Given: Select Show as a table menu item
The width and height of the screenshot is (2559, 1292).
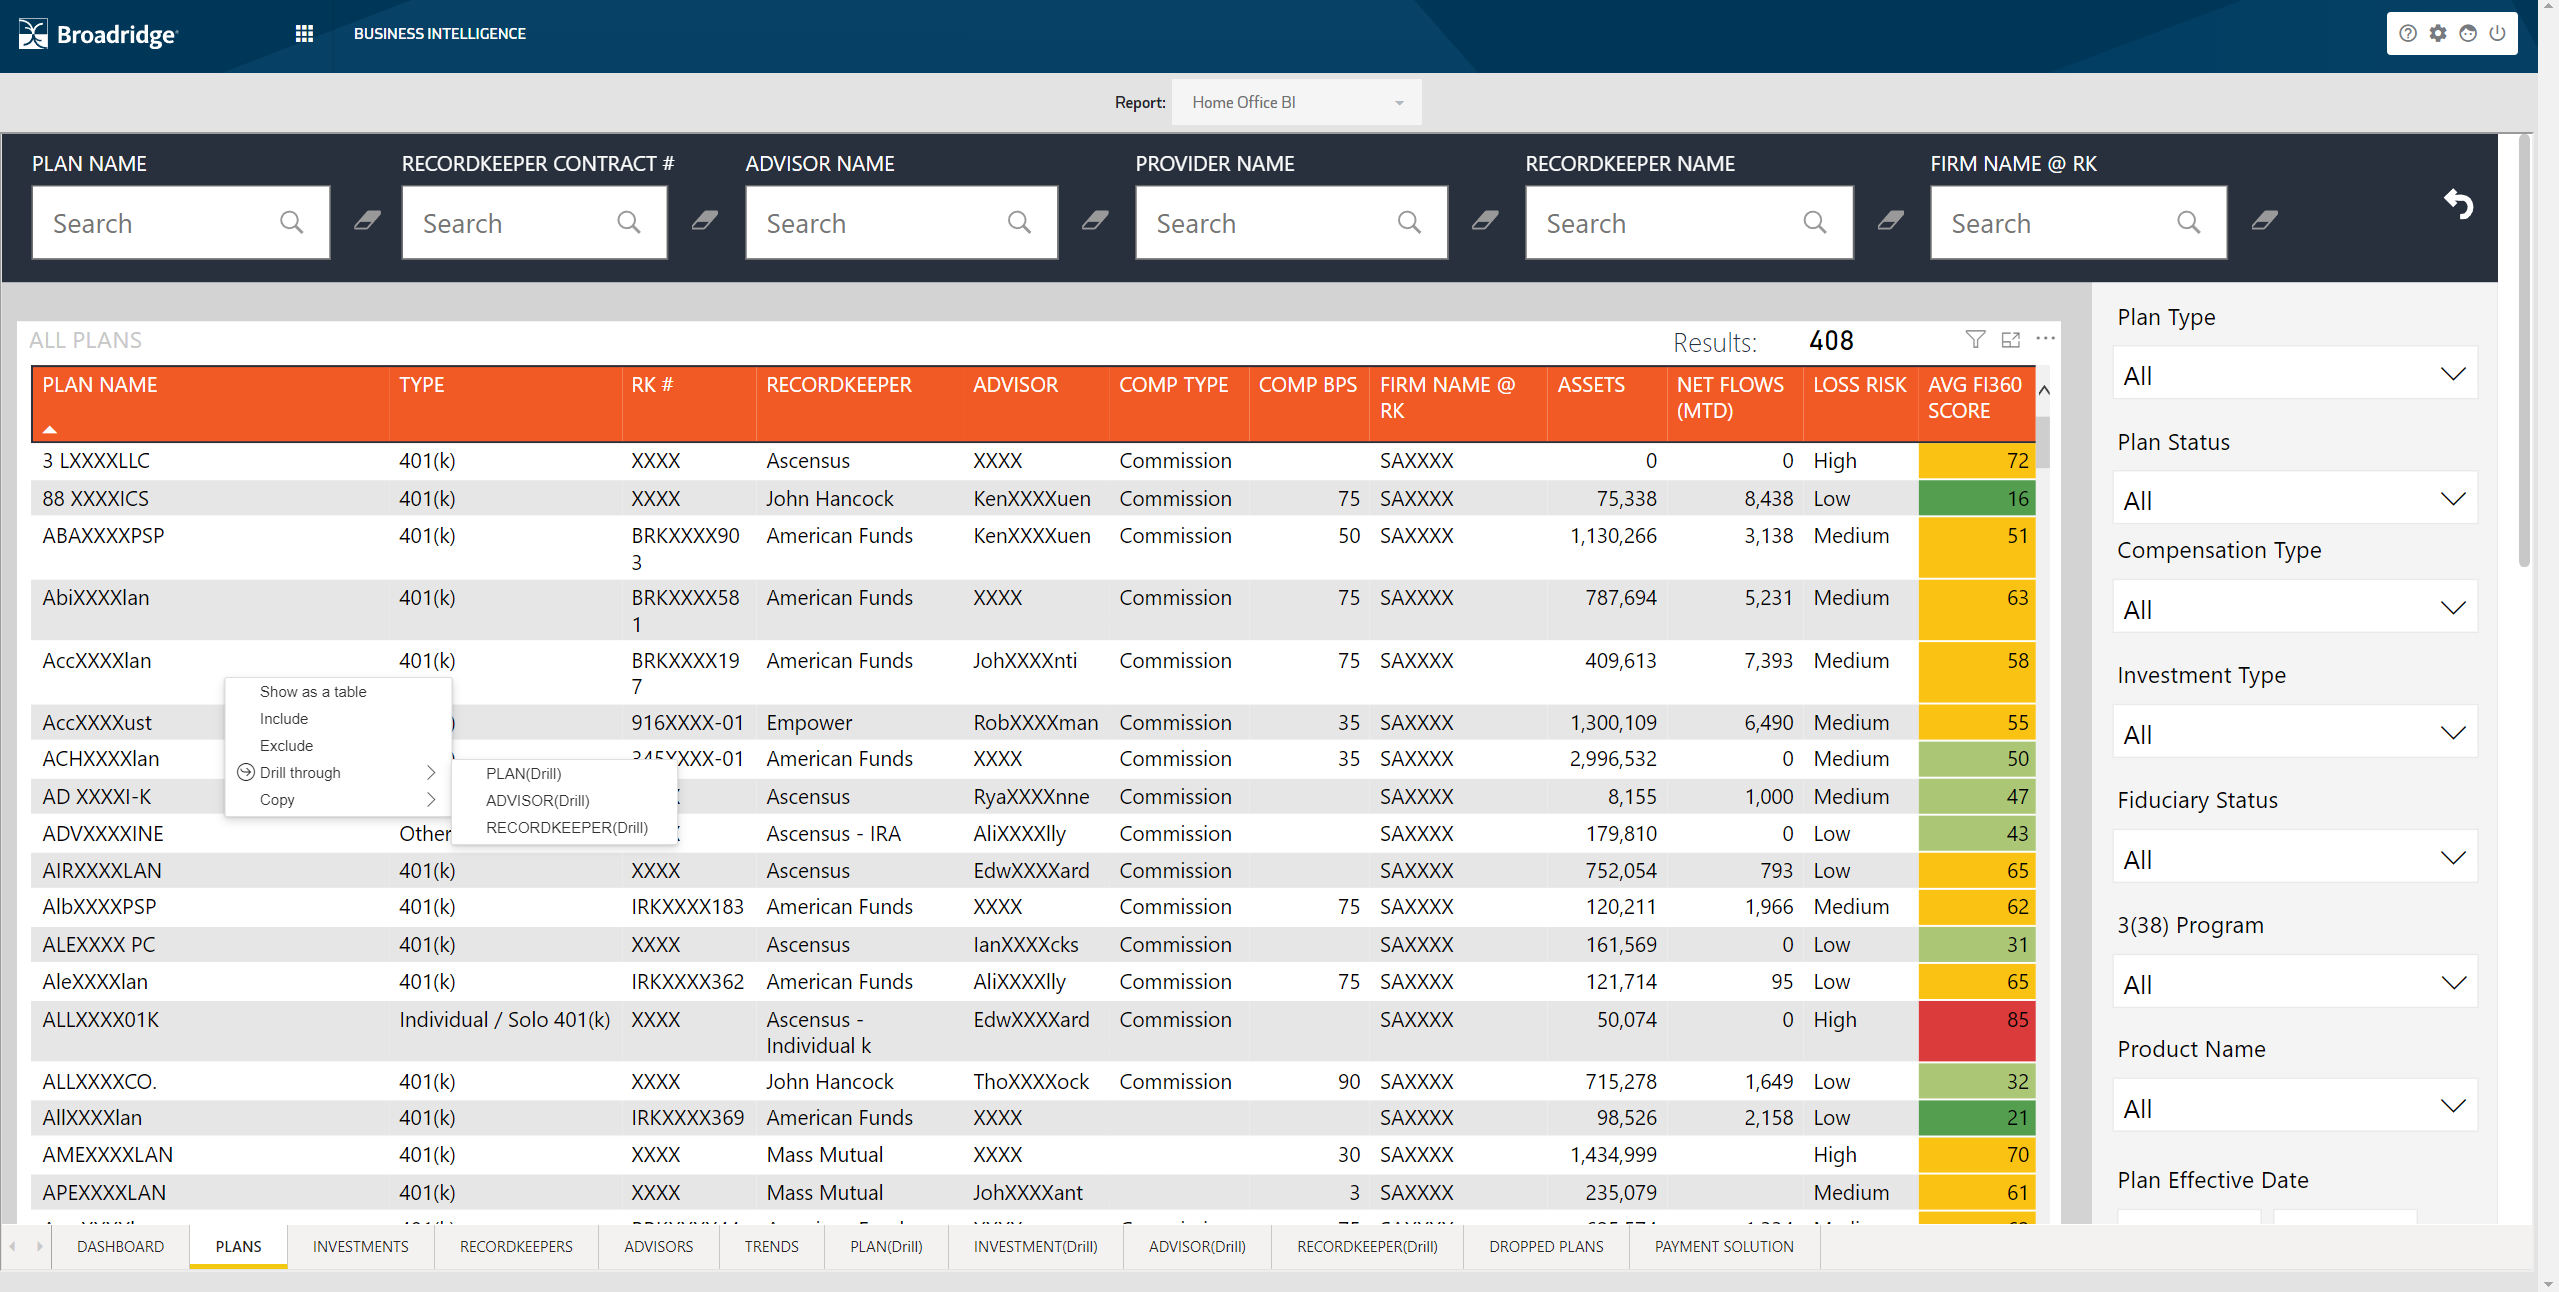Looking at the screenshot, I should [x=313, y=692].
